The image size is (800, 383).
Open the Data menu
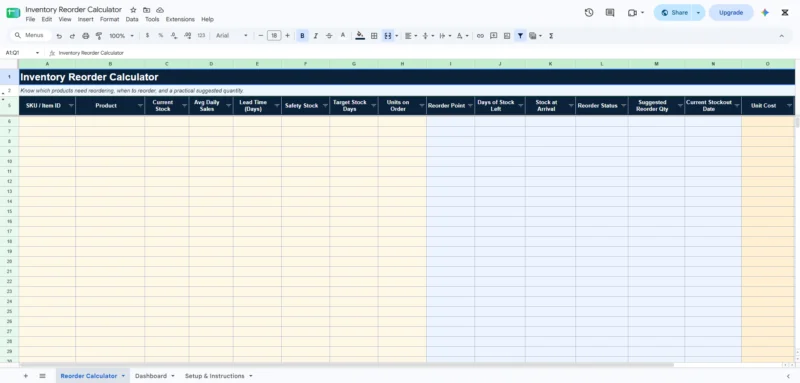coord(132,19)
